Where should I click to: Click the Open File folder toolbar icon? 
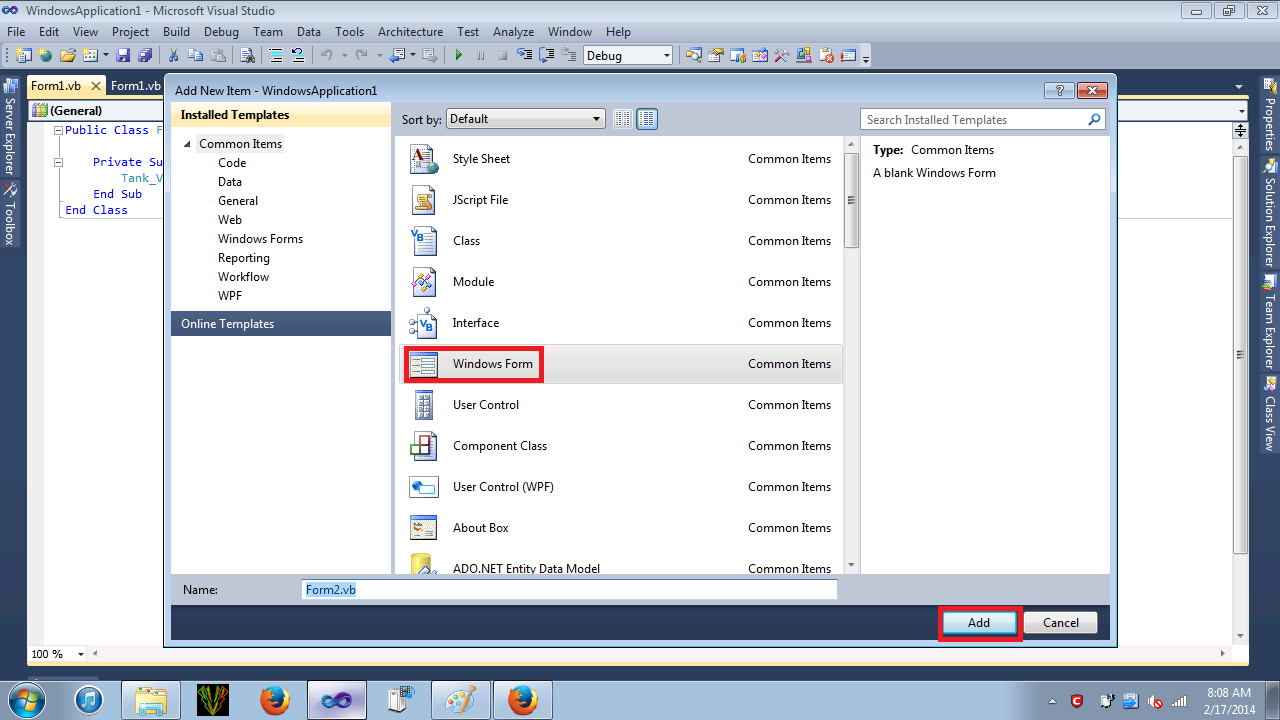[68, 56]
